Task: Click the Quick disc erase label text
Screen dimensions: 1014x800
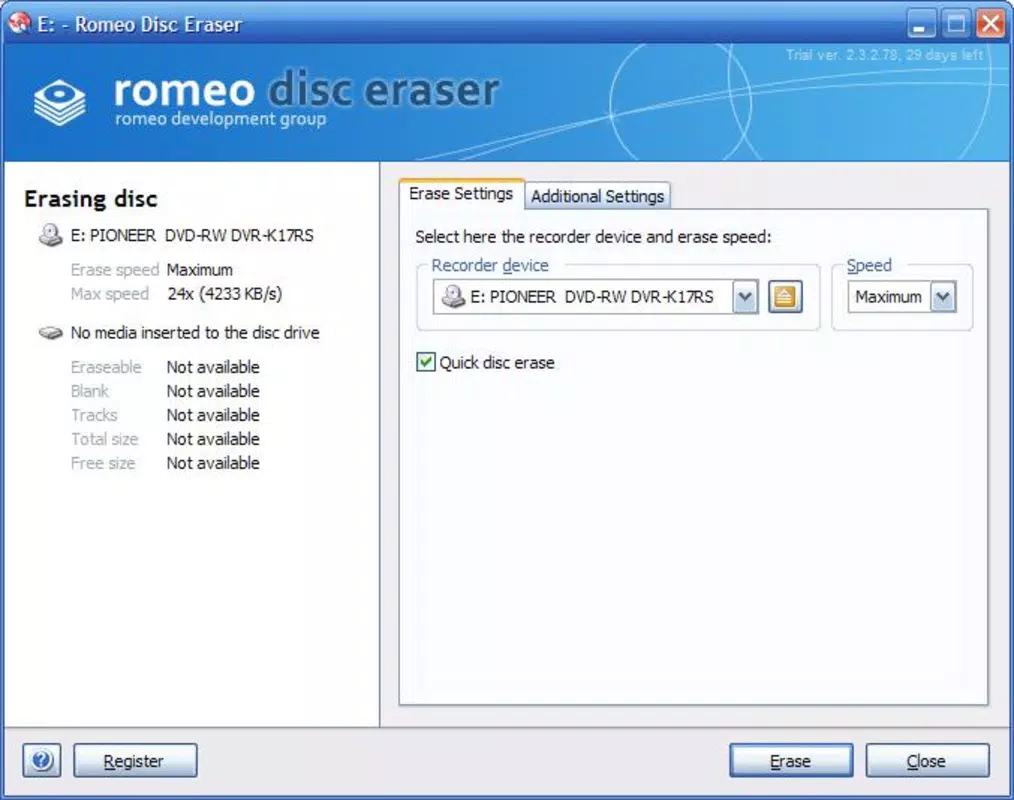Action: (497, 362)
